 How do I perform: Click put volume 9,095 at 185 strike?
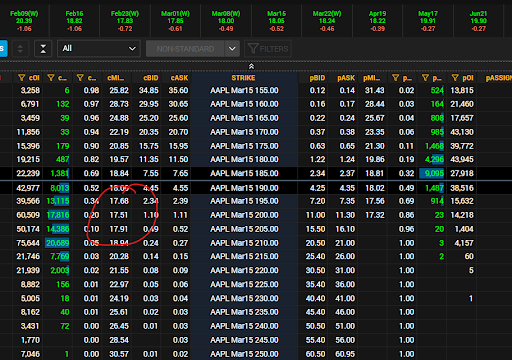[x=432, y=173]
